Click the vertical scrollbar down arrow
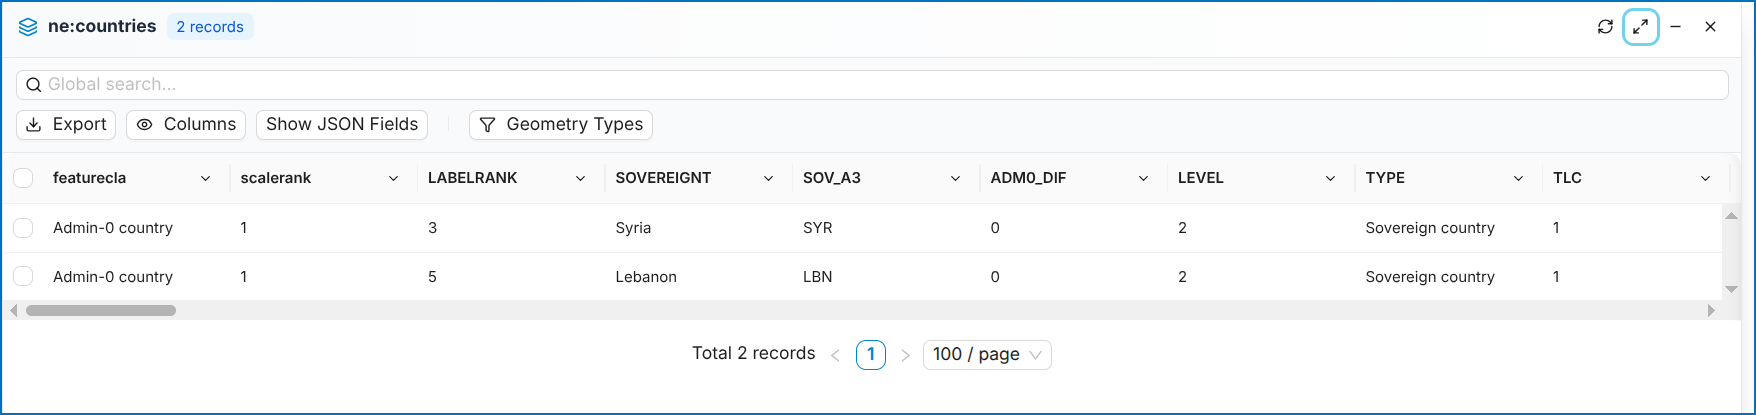 [x=1731, y=290]
